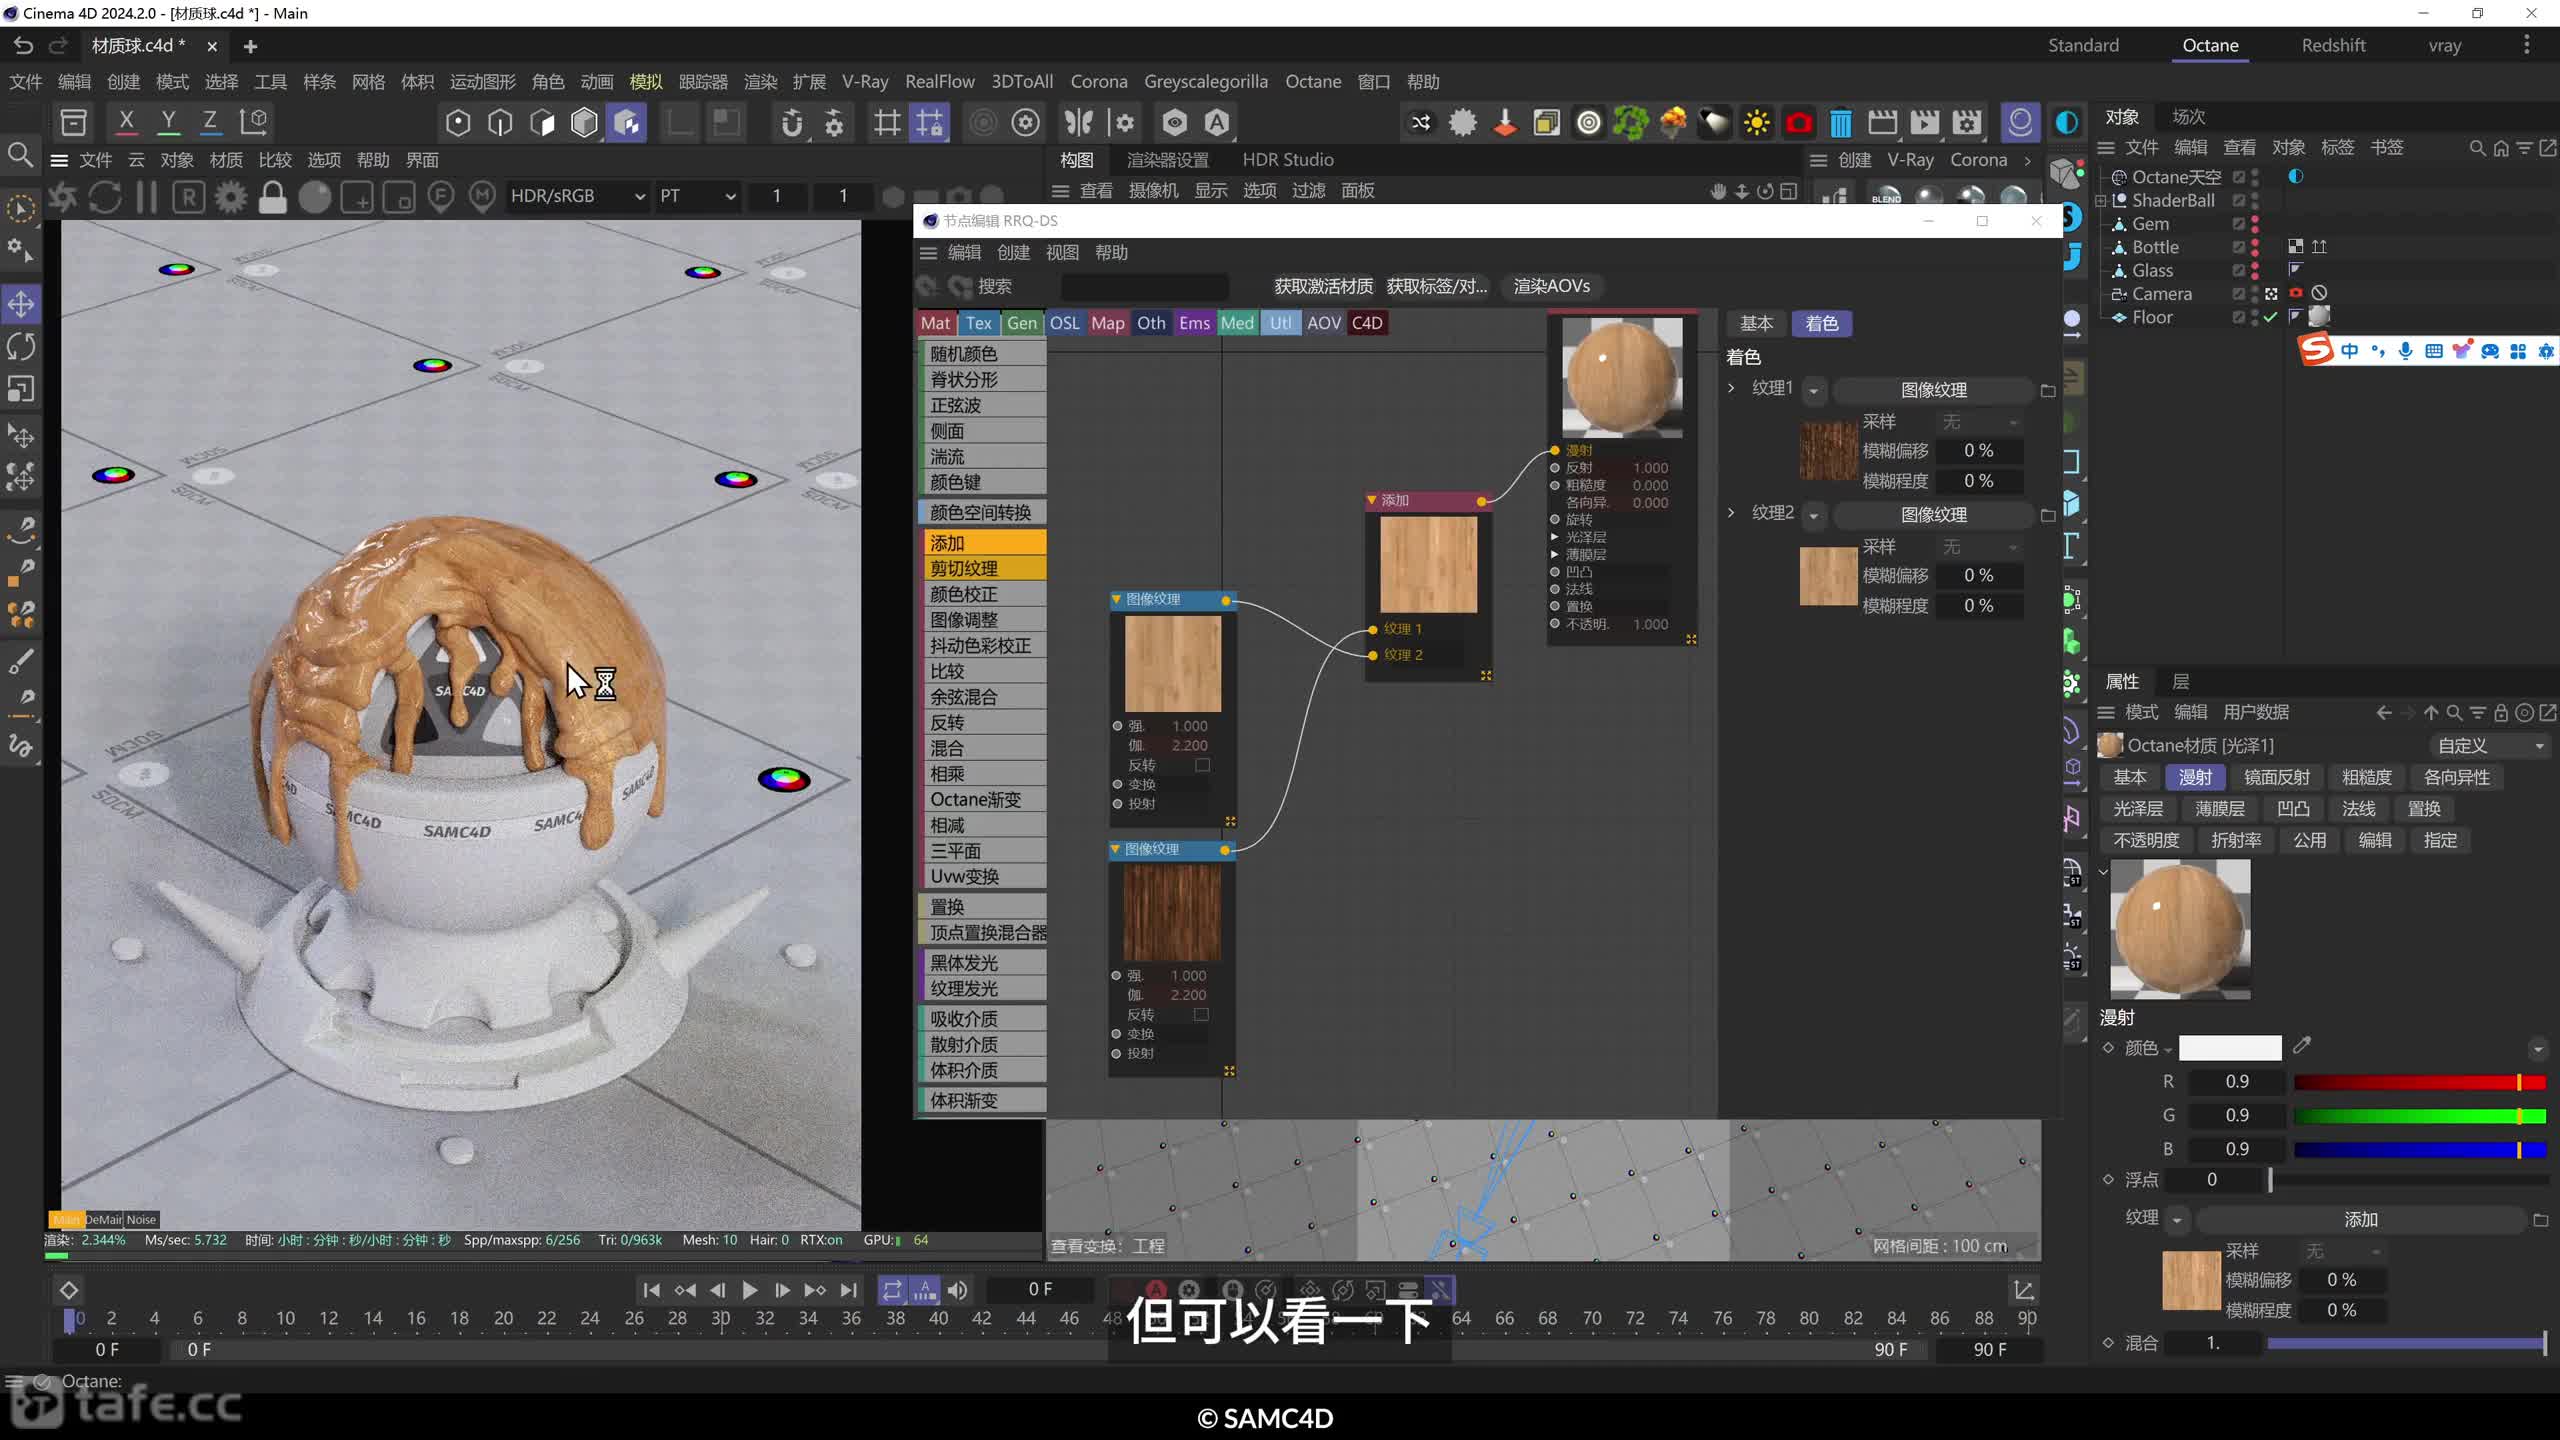Click the search icon in objects panel
Viewport: 2560px width, 1440px height.
(x=2477, y=148)
